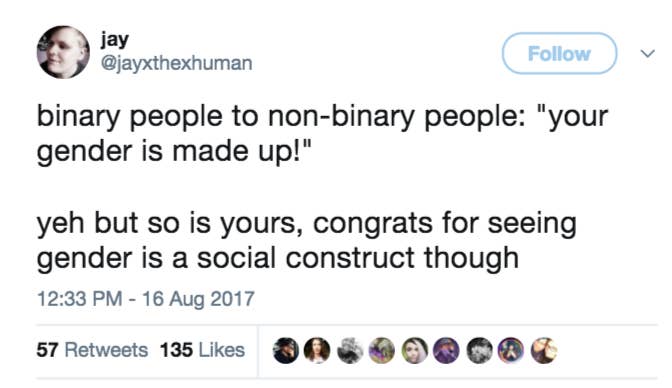Open the third liker avatar, grayscale blurry image
Viewport: 672px width, 388px height.
pyautogui.click(x=350, y=350)
